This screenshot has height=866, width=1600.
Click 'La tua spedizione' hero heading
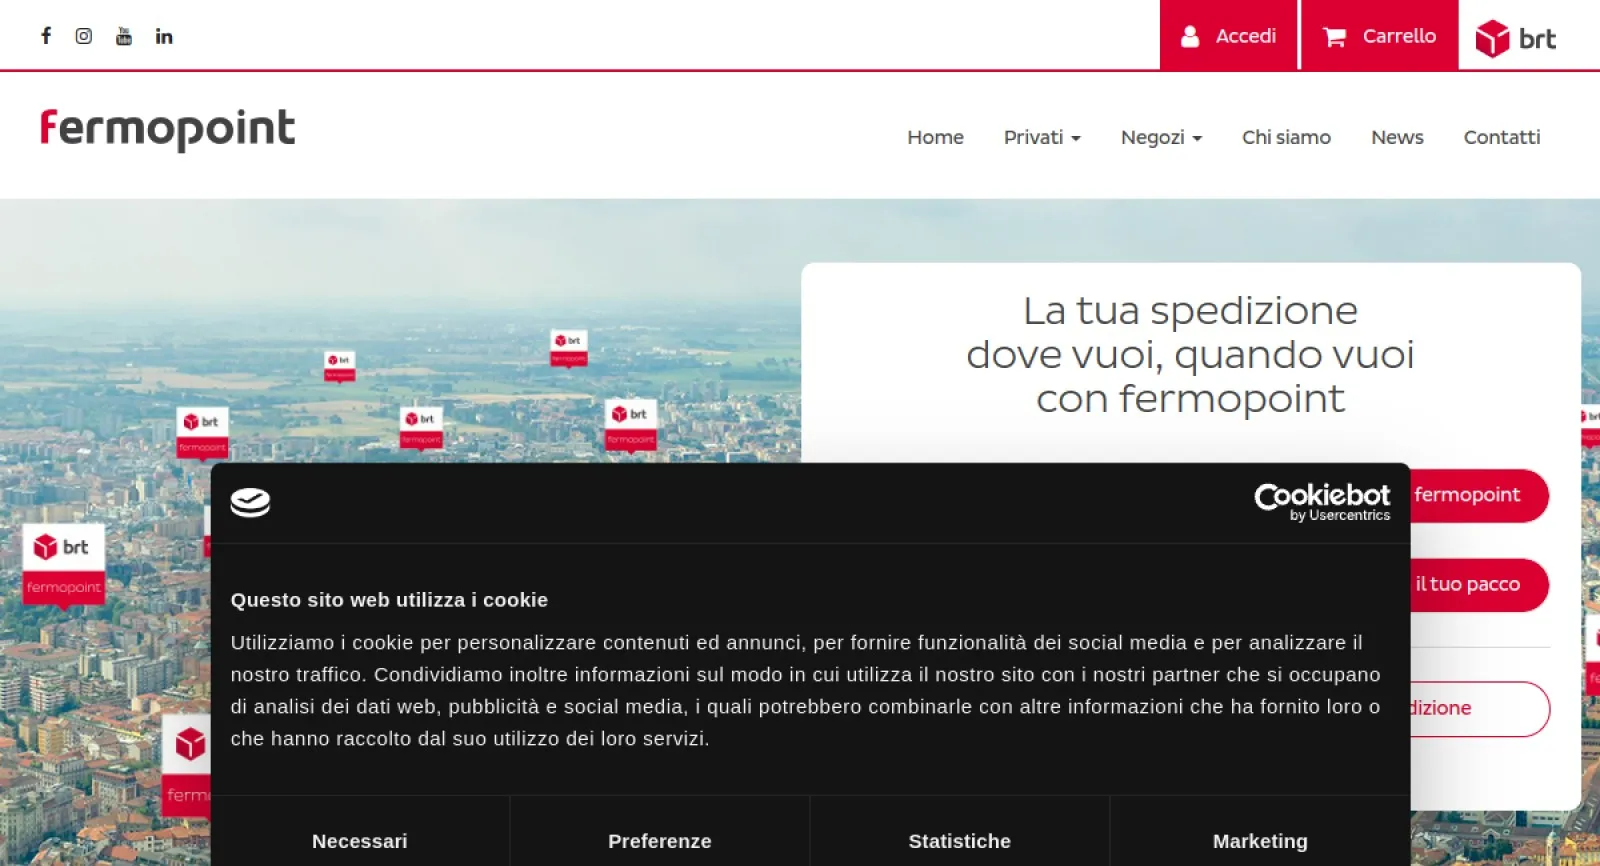(1190, 354)
